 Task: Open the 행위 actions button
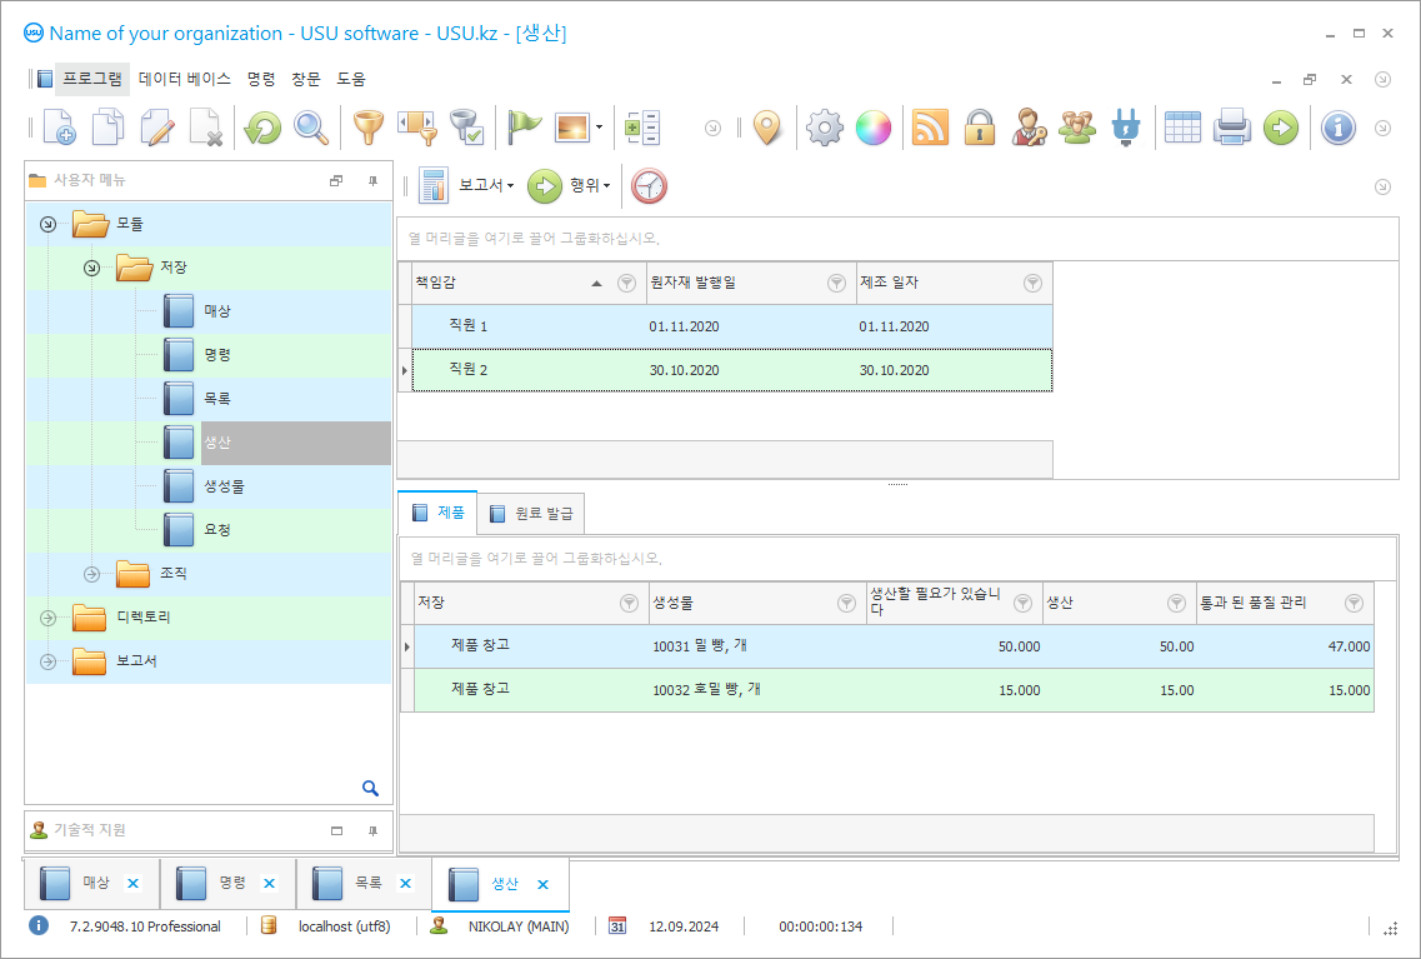[x=570, y=186]
